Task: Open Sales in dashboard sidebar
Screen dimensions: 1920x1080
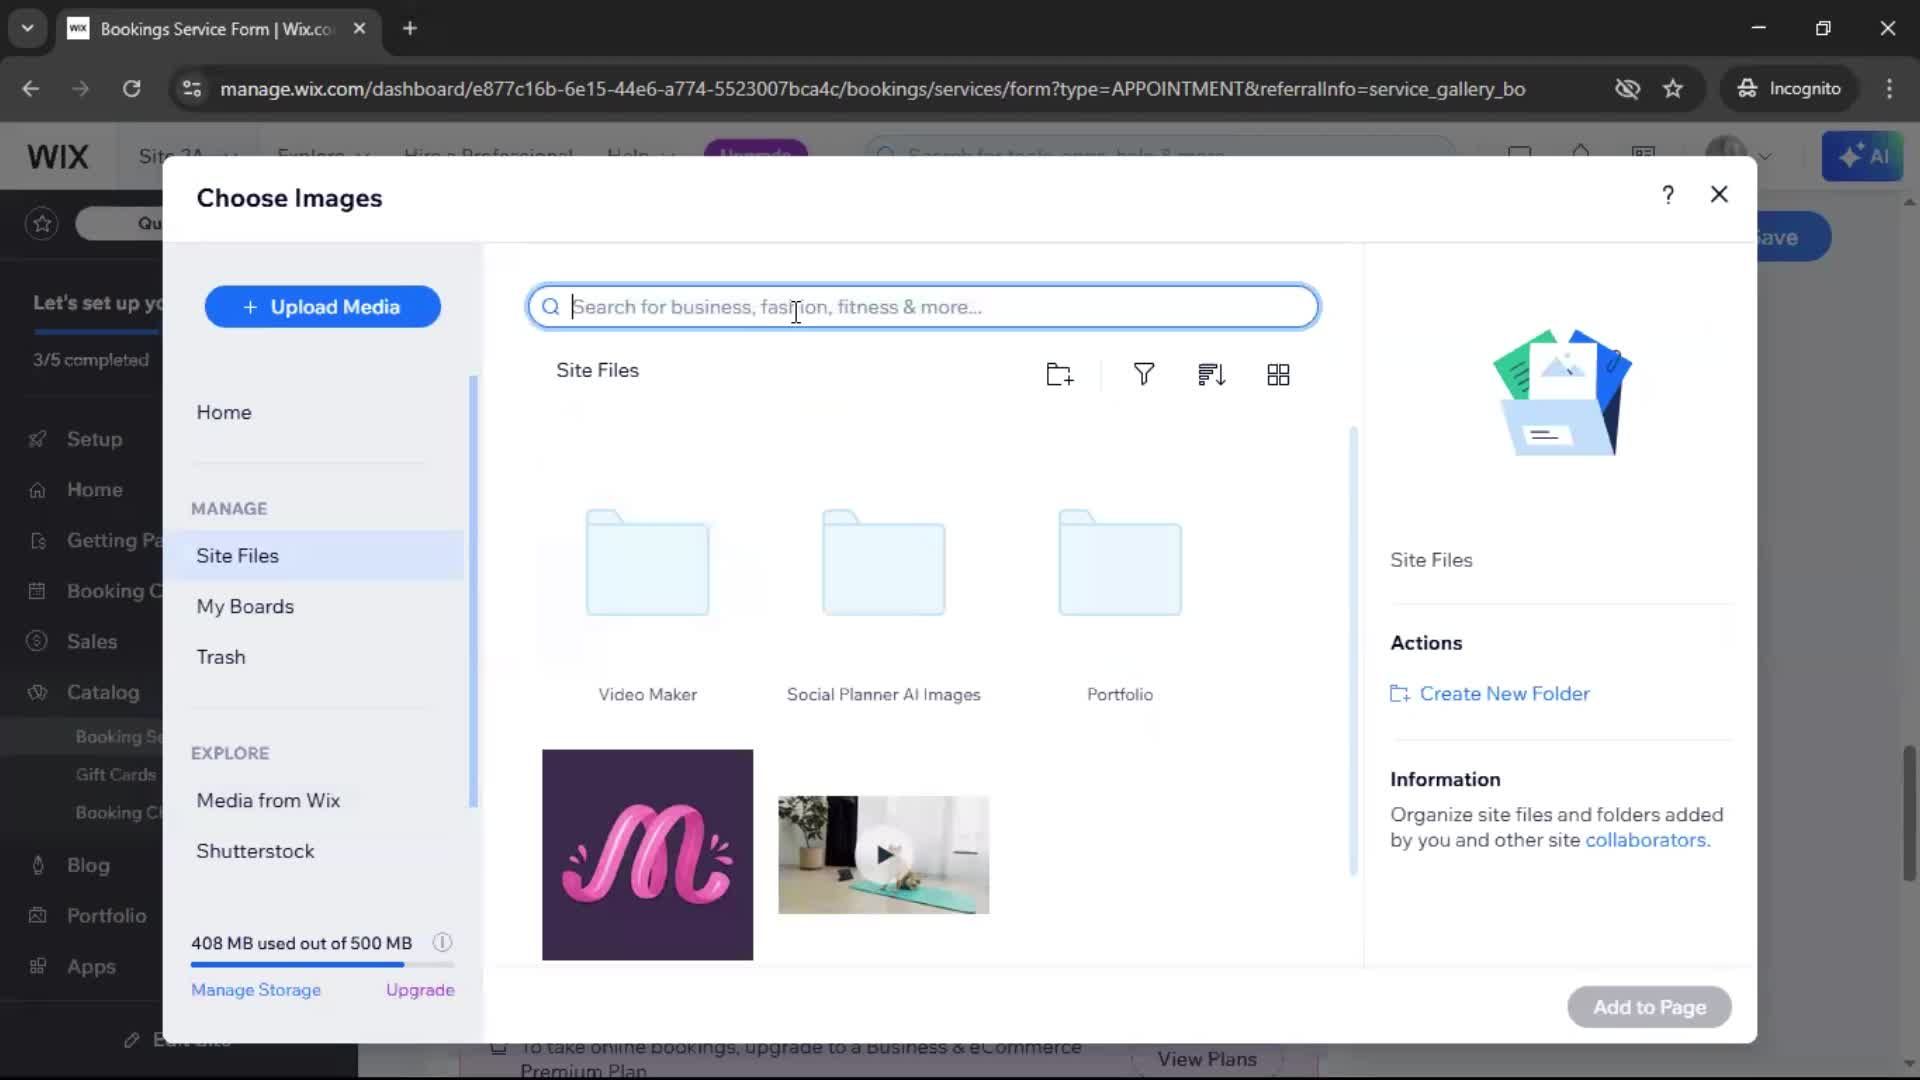Action: click(92, 642)
